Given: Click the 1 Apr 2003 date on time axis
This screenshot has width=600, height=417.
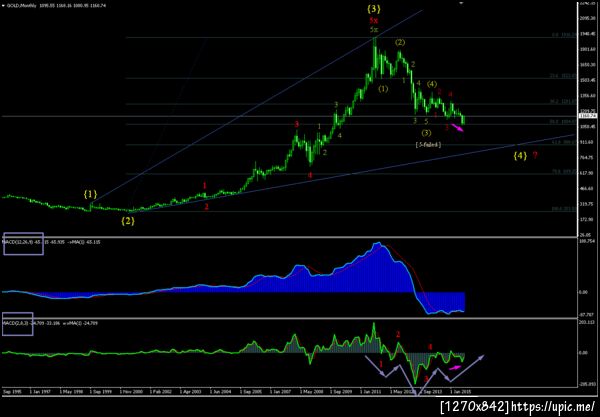Looking at the screenshot, I should click(x=191, y=392).
